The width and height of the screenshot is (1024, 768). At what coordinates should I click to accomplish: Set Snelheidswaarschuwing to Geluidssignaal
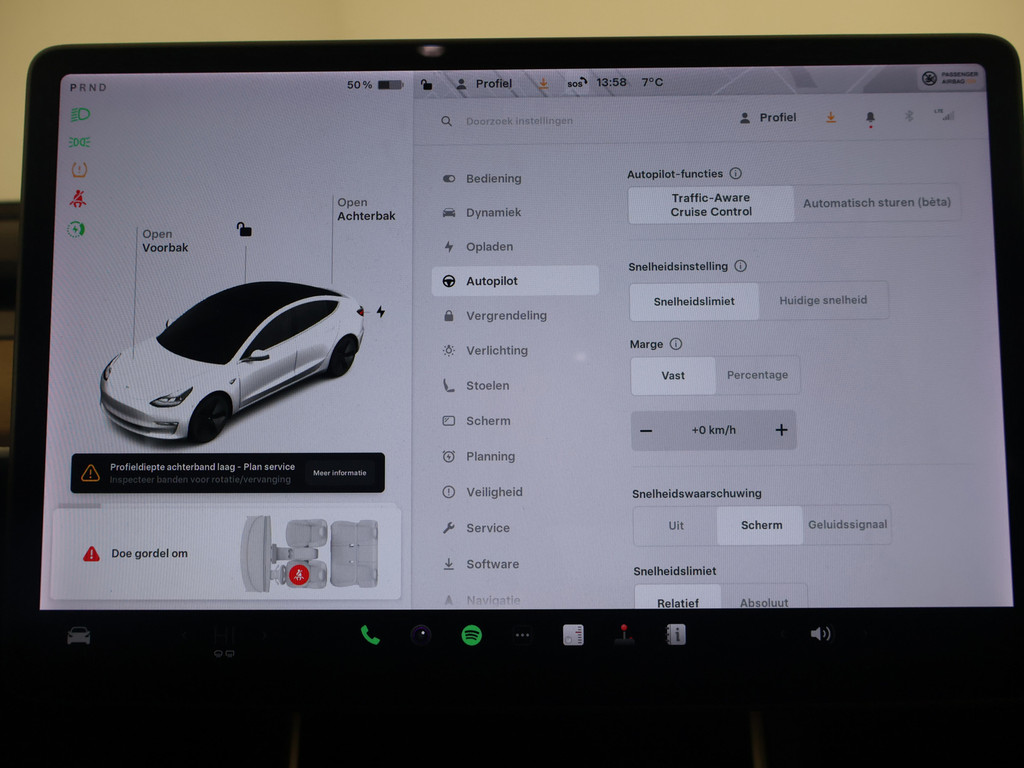(x=847, y=525)
